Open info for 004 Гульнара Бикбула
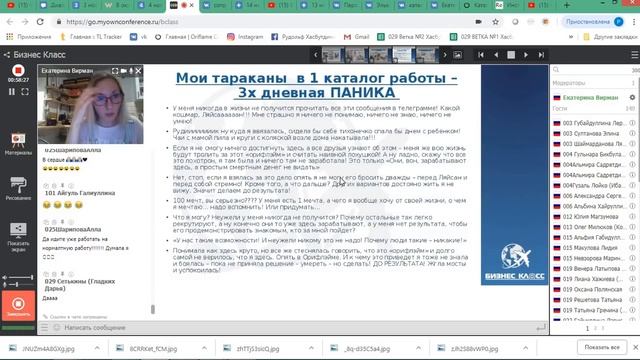Screen dimensions: 640x360 tap(632, 154)
